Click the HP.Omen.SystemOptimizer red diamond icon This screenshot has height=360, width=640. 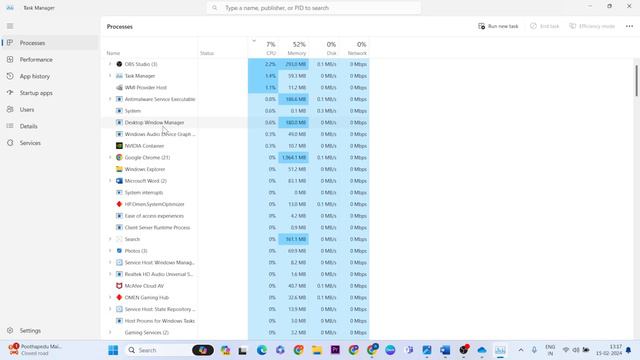coord(119,204)
